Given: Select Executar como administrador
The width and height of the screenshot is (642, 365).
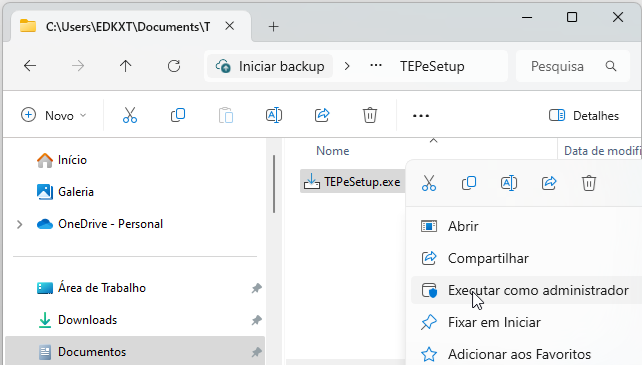Looking at the screenshot, I should click(x=526, y=290).
